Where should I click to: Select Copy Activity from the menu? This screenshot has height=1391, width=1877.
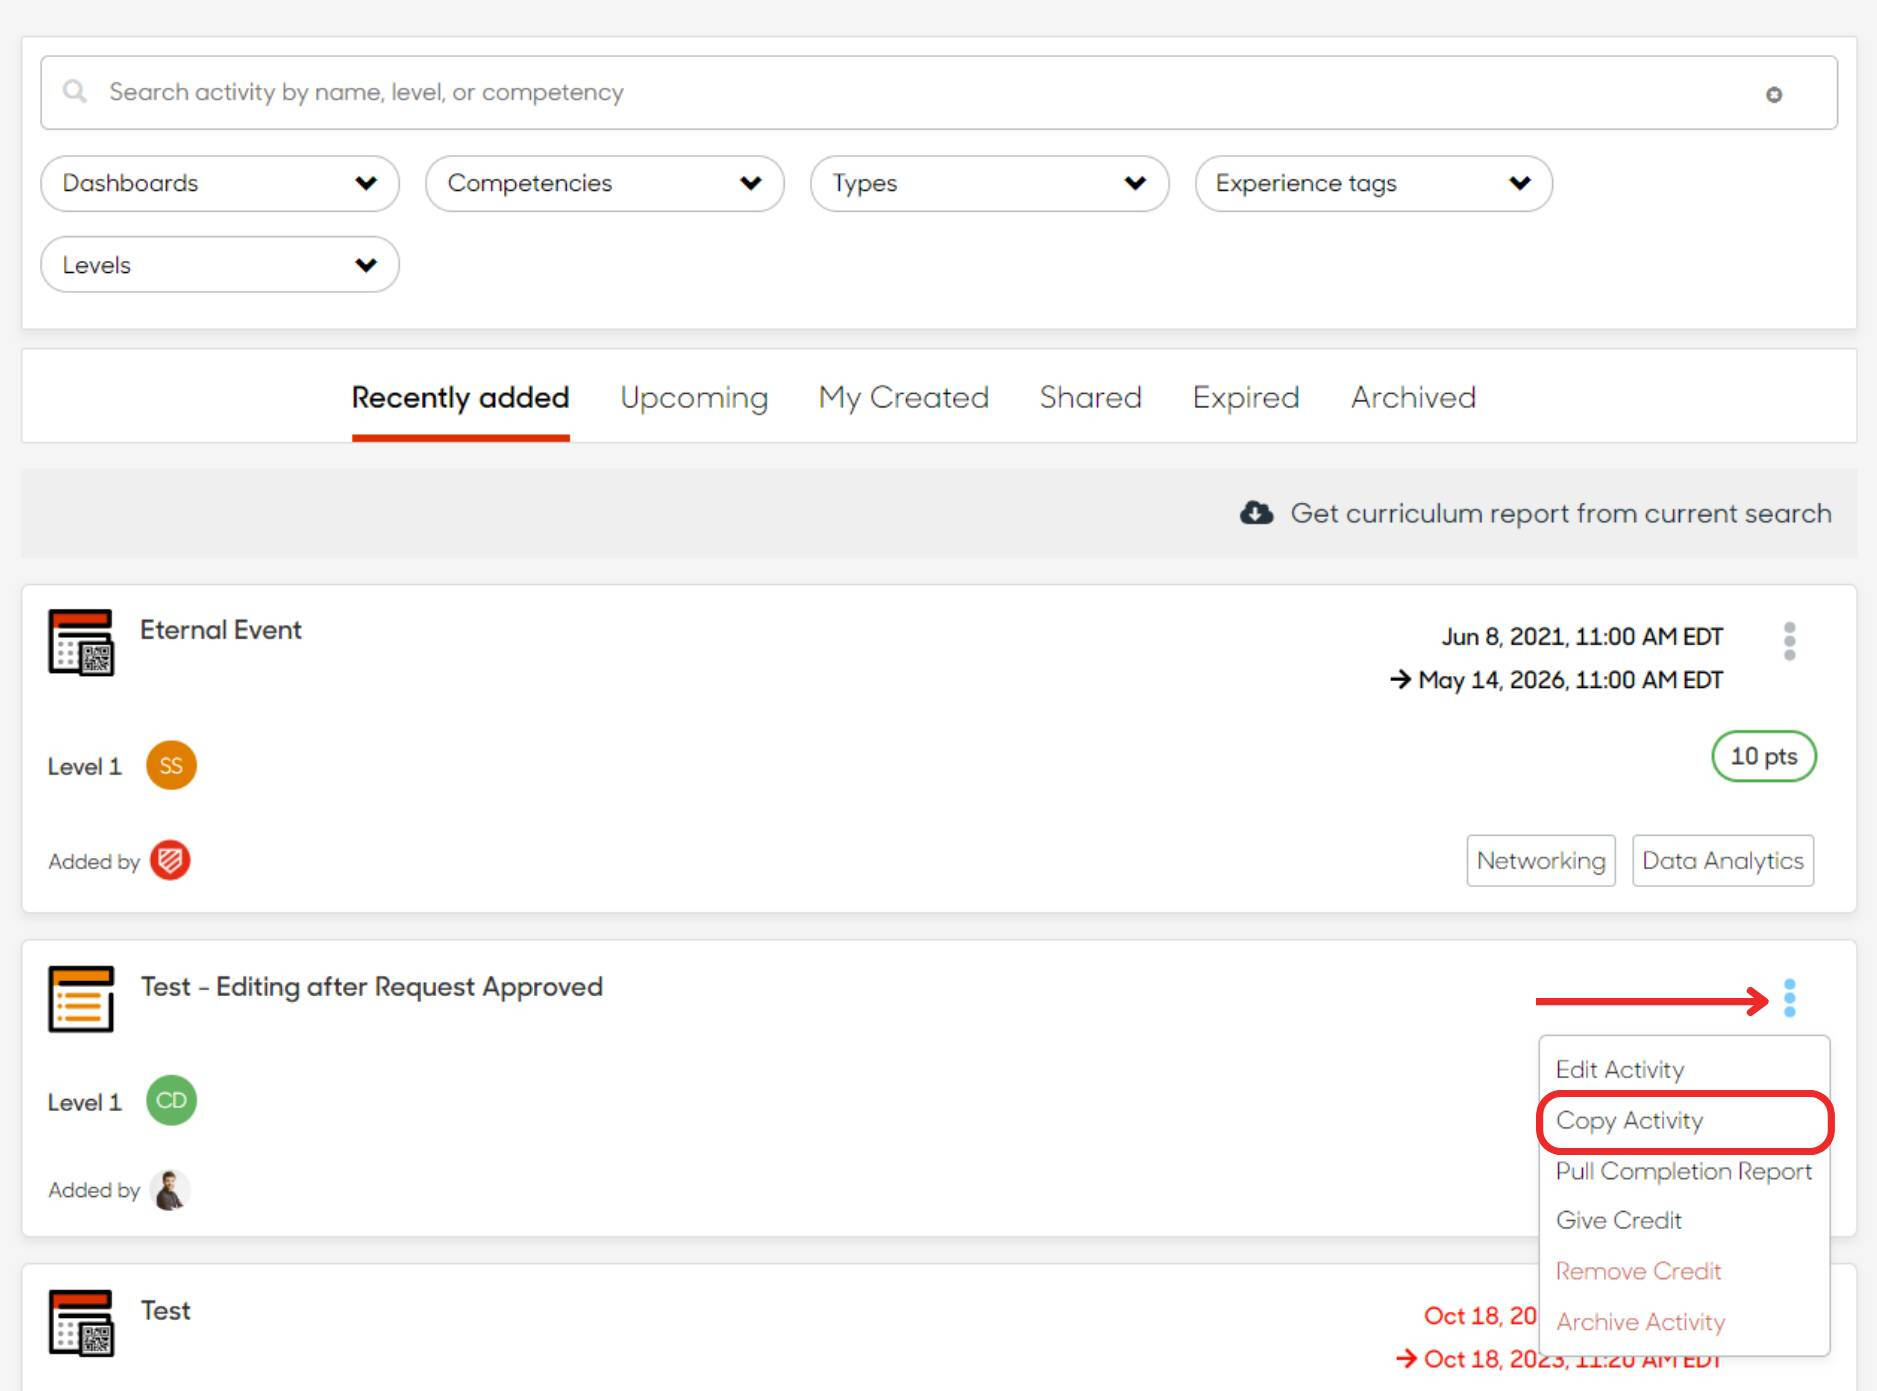coord(1629,1121)
